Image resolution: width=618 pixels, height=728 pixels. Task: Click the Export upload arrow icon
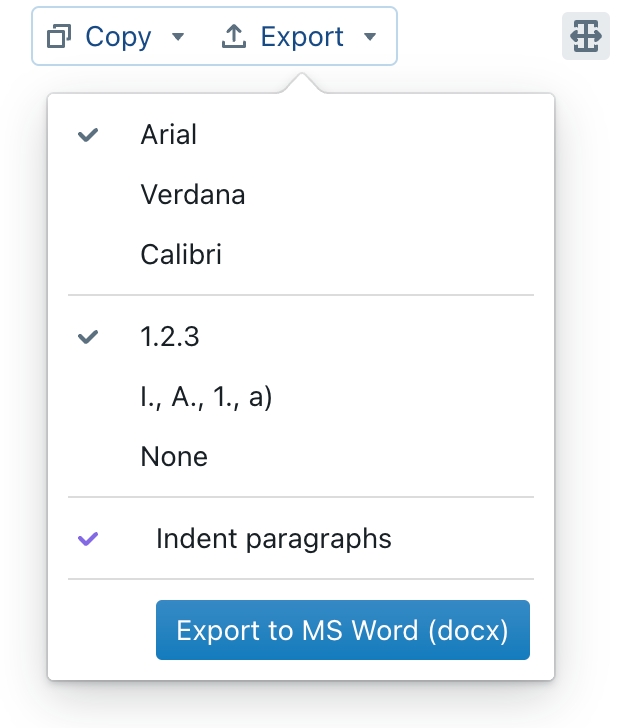[234, 36]
